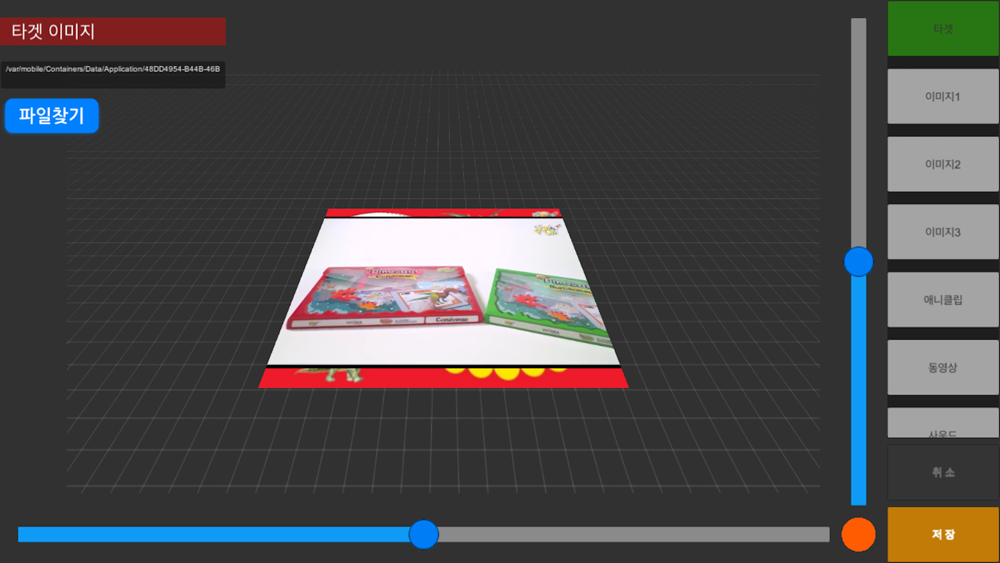
Task: Open the 사운드 tab
Action: click(x=943, y=423)
